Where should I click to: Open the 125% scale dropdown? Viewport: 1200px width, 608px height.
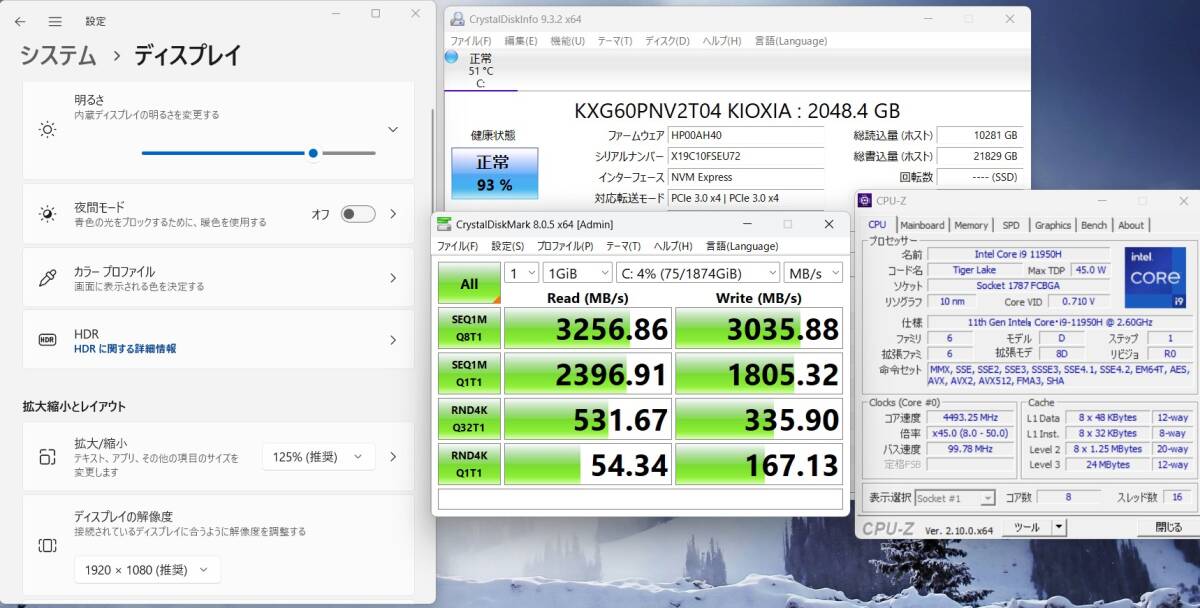[x=318, y=457]
